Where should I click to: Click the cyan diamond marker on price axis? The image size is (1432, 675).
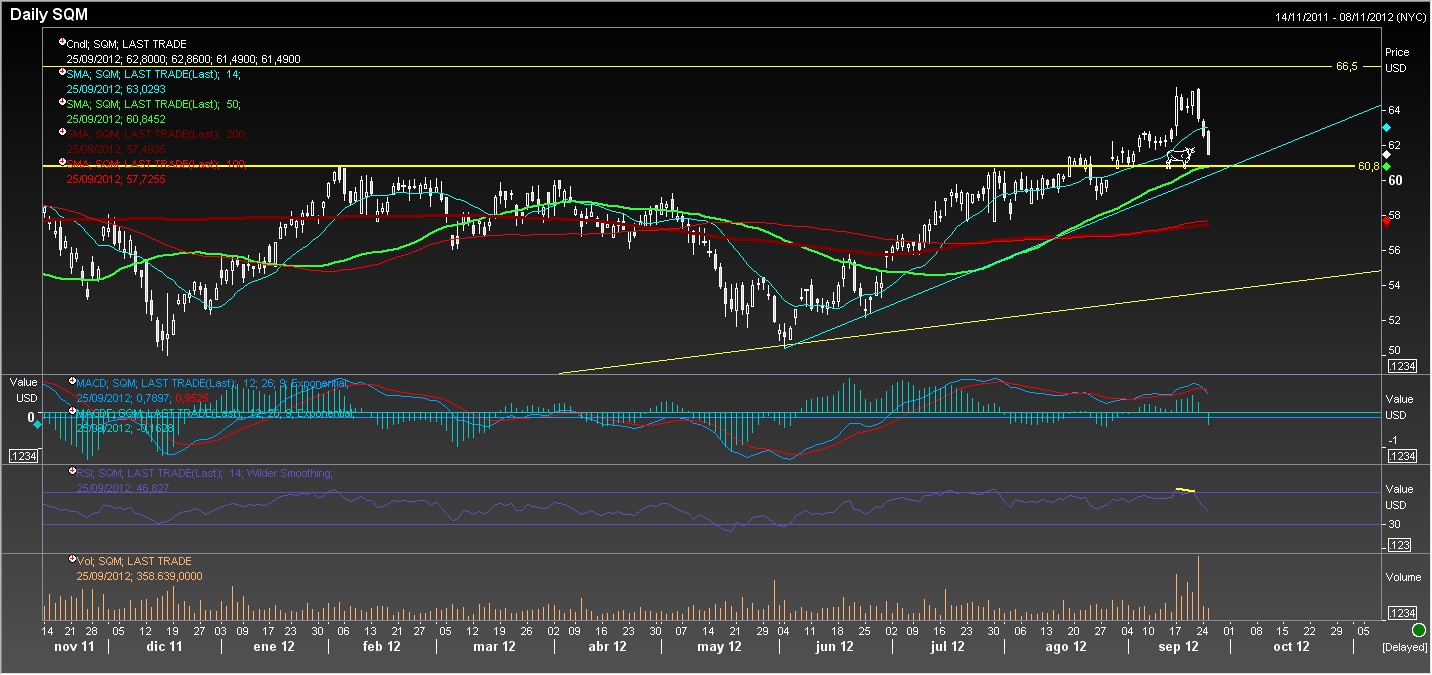1386,128
